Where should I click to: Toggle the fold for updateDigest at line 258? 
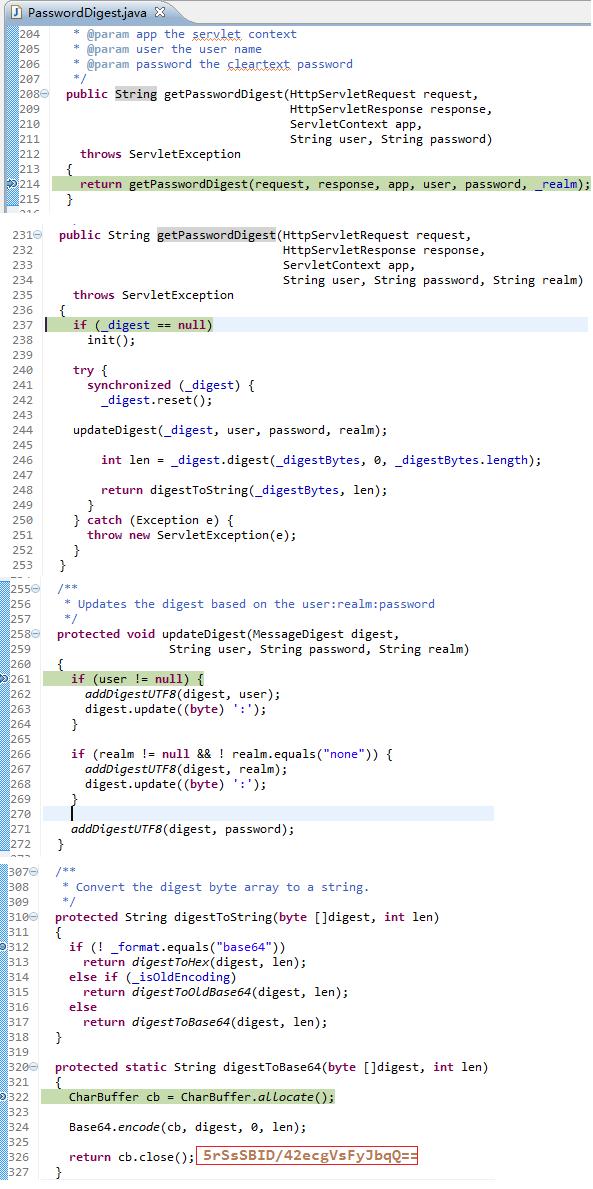pyautogui.click(x=36, y=634)
